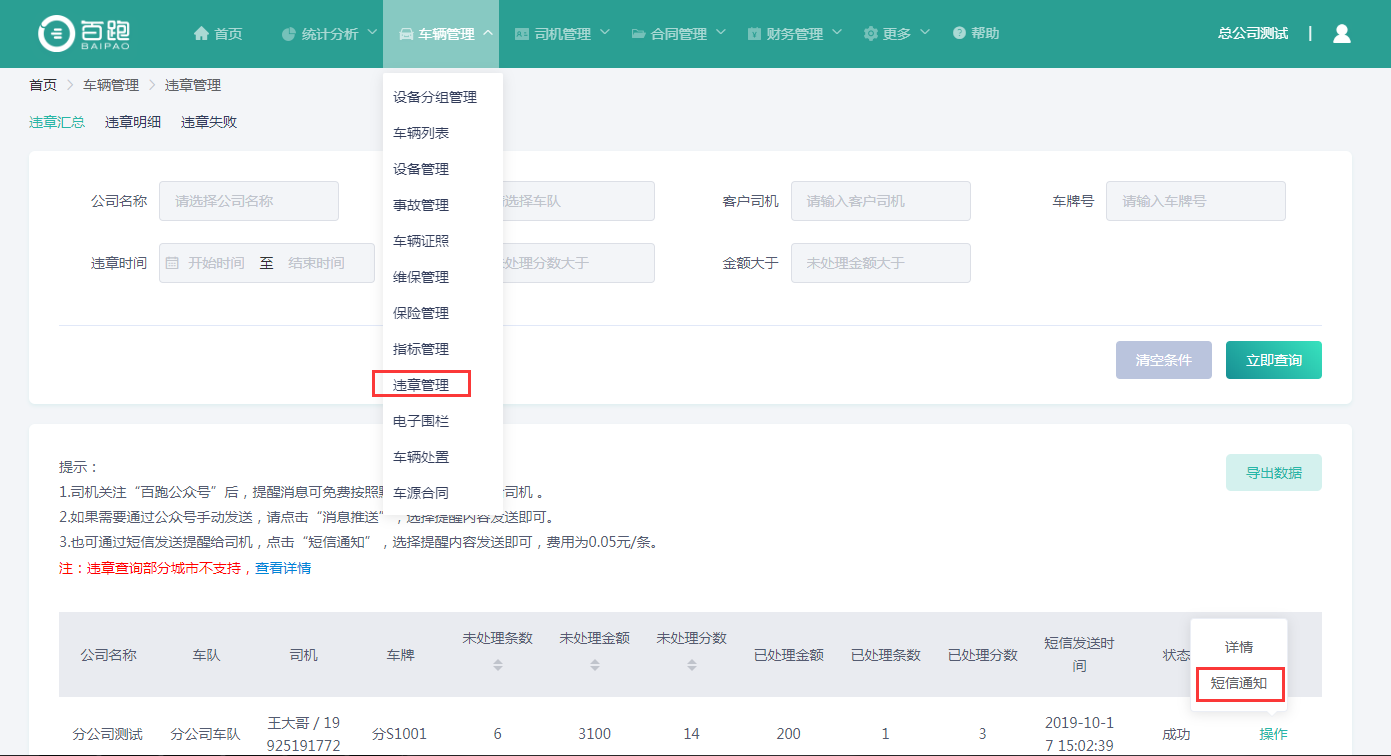Screen dimensions: 1391x756
Task: Open the 公司名称 selection dropdown
Action: (248, 201)
